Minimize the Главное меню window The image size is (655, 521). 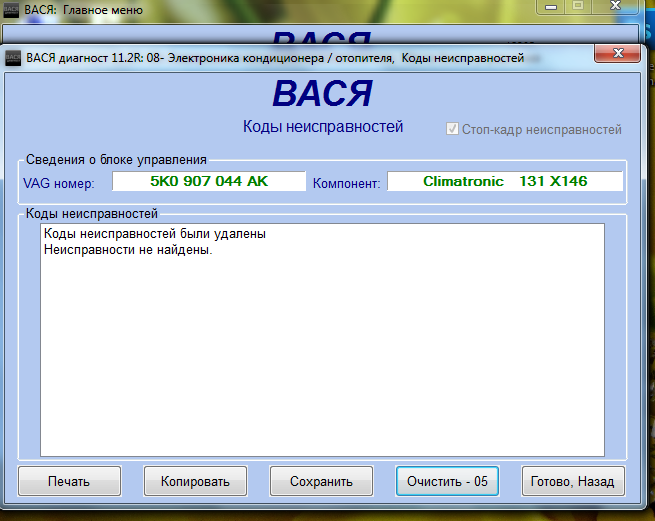click(x=551, y=6)
